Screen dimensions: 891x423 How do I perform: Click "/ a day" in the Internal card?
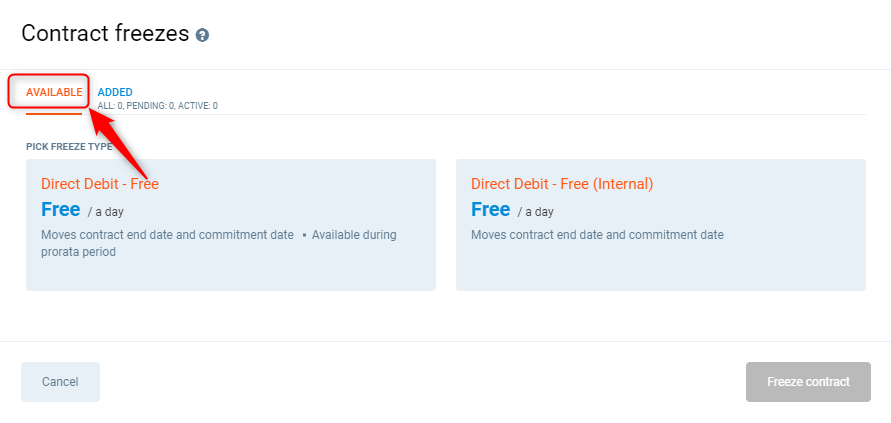coord(536,212)
